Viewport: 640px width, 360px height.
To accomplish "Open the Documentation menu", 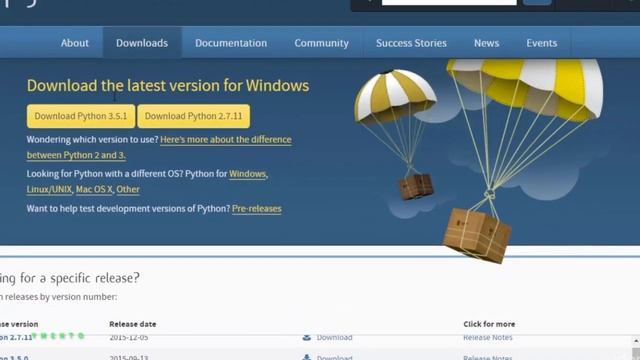I will click(231, 43).
